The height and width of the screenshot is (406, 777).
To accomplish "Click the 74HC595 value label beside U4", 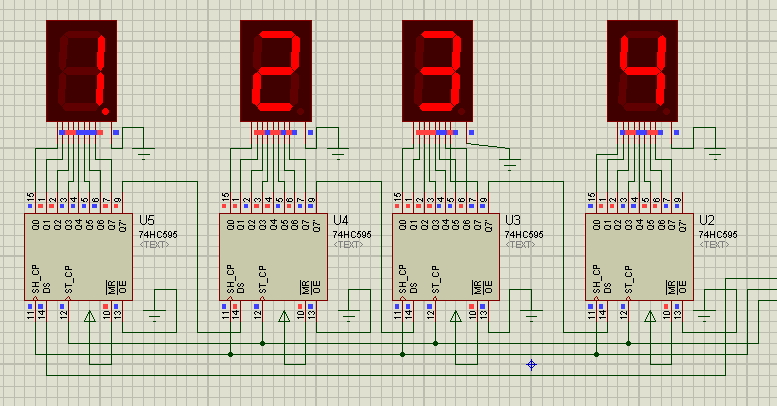I will click(352, 234).
